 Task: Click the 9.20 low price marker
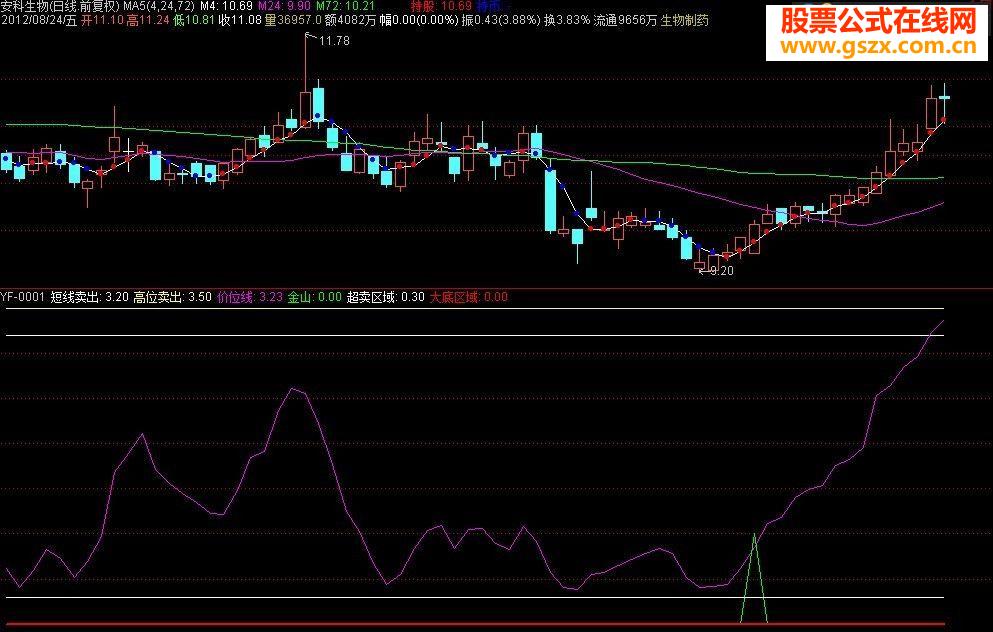[x=721, y=271]
